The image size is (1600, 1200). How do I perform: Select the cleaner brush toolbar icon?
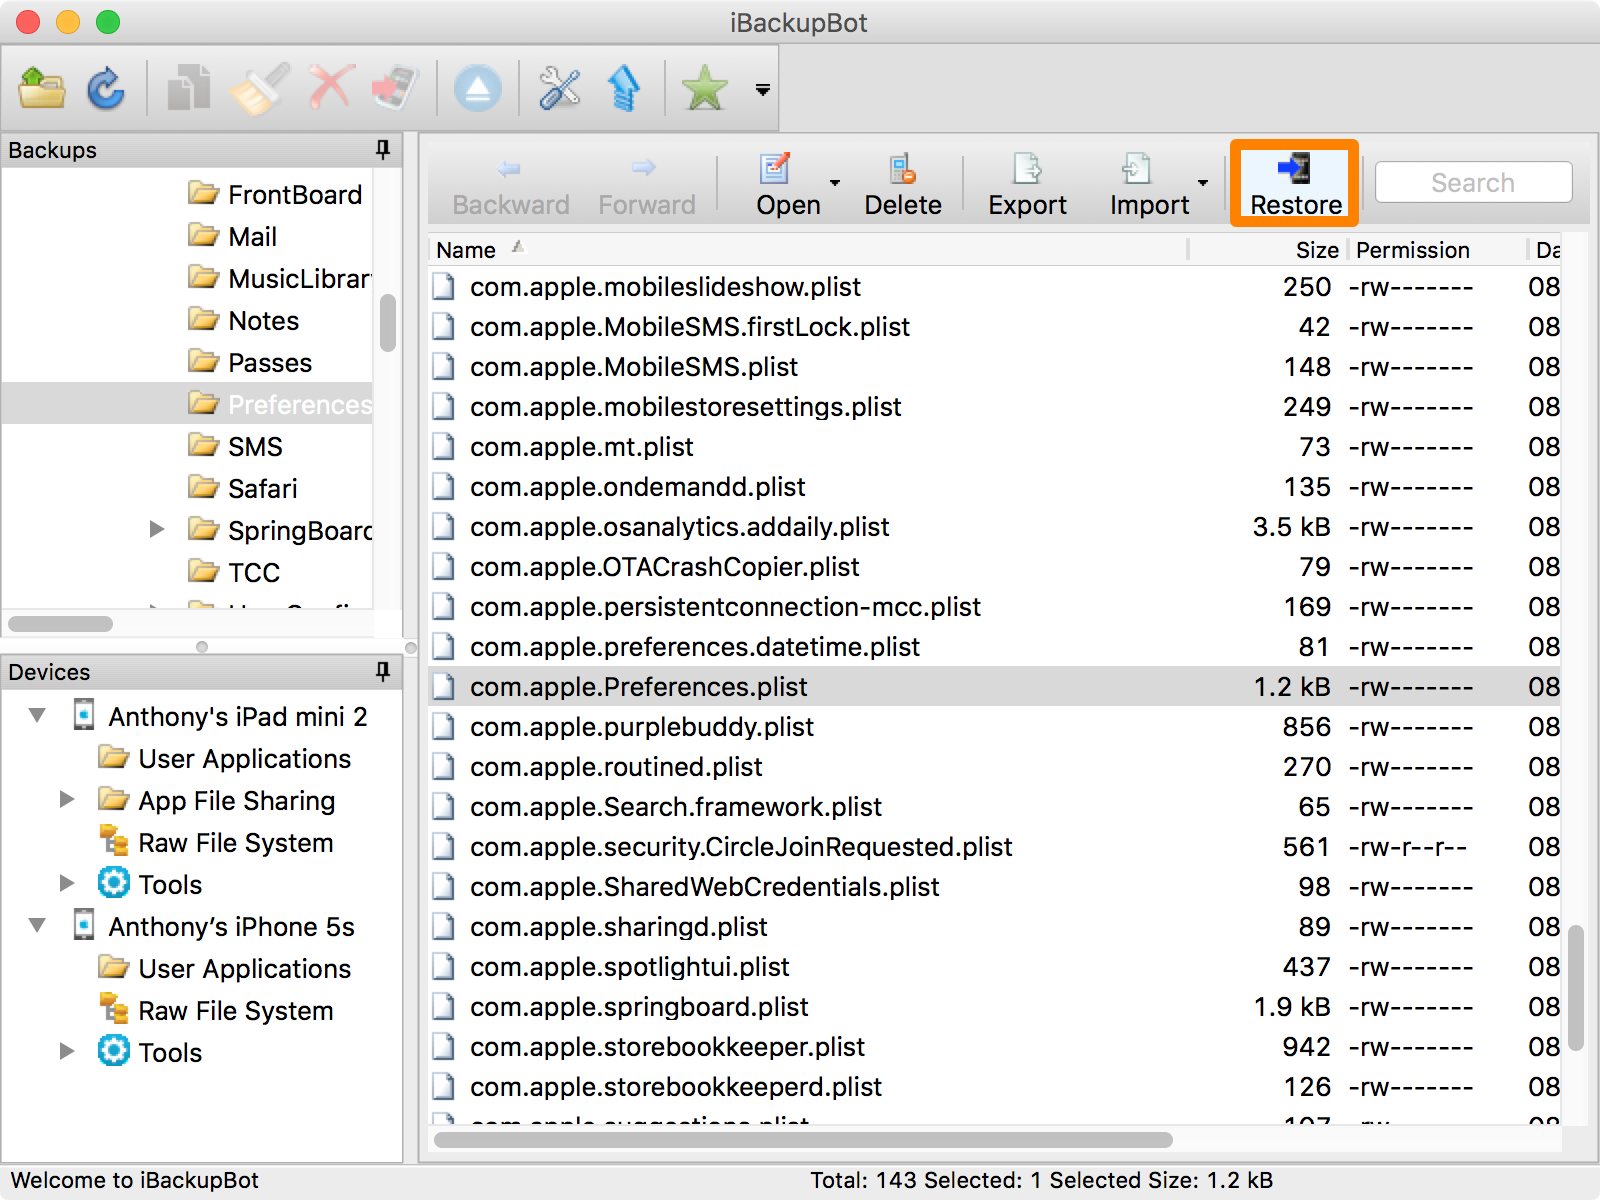pyautogui.click(x=258, y=88)
